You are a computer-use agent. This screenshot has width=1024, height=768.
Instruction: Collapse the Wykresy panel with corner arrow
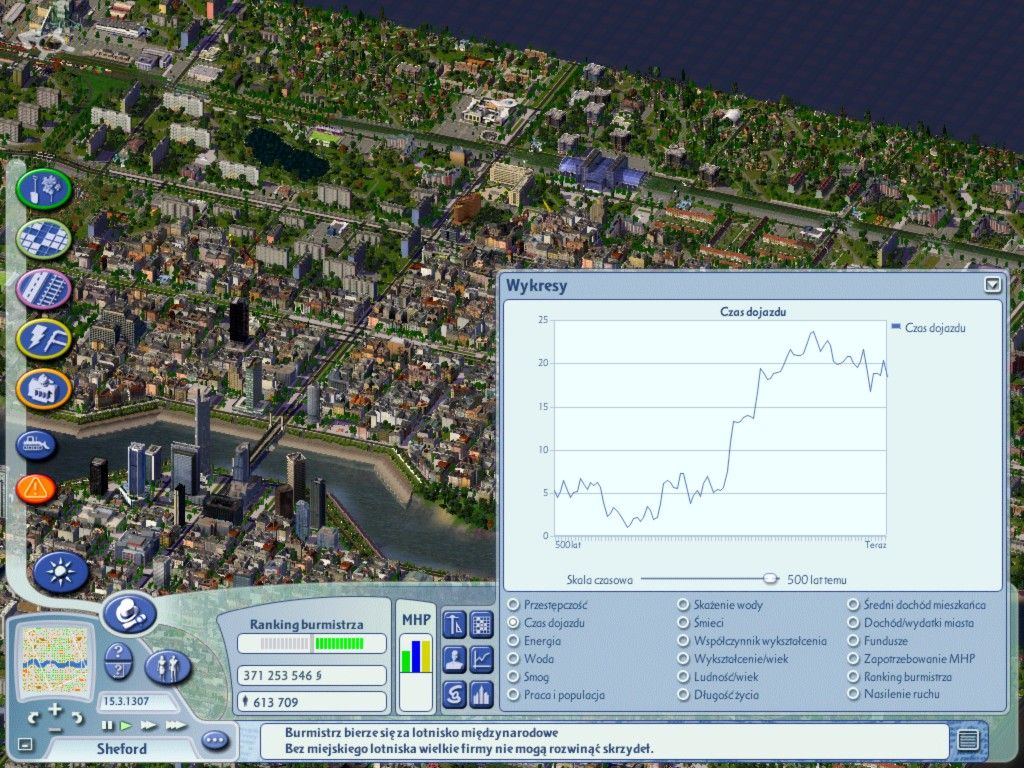992,284
